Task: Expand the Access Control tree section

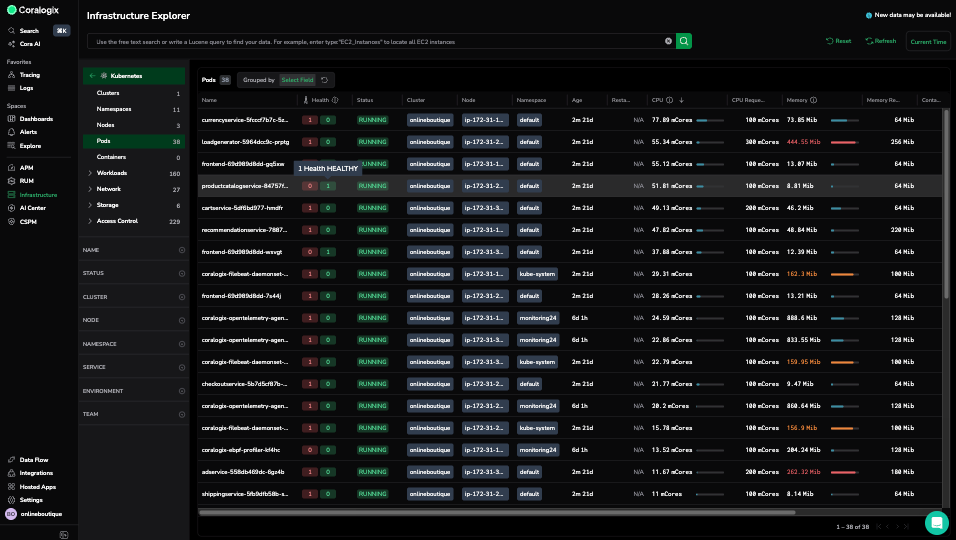Action: pyautogui.click(x=90, y=221)
